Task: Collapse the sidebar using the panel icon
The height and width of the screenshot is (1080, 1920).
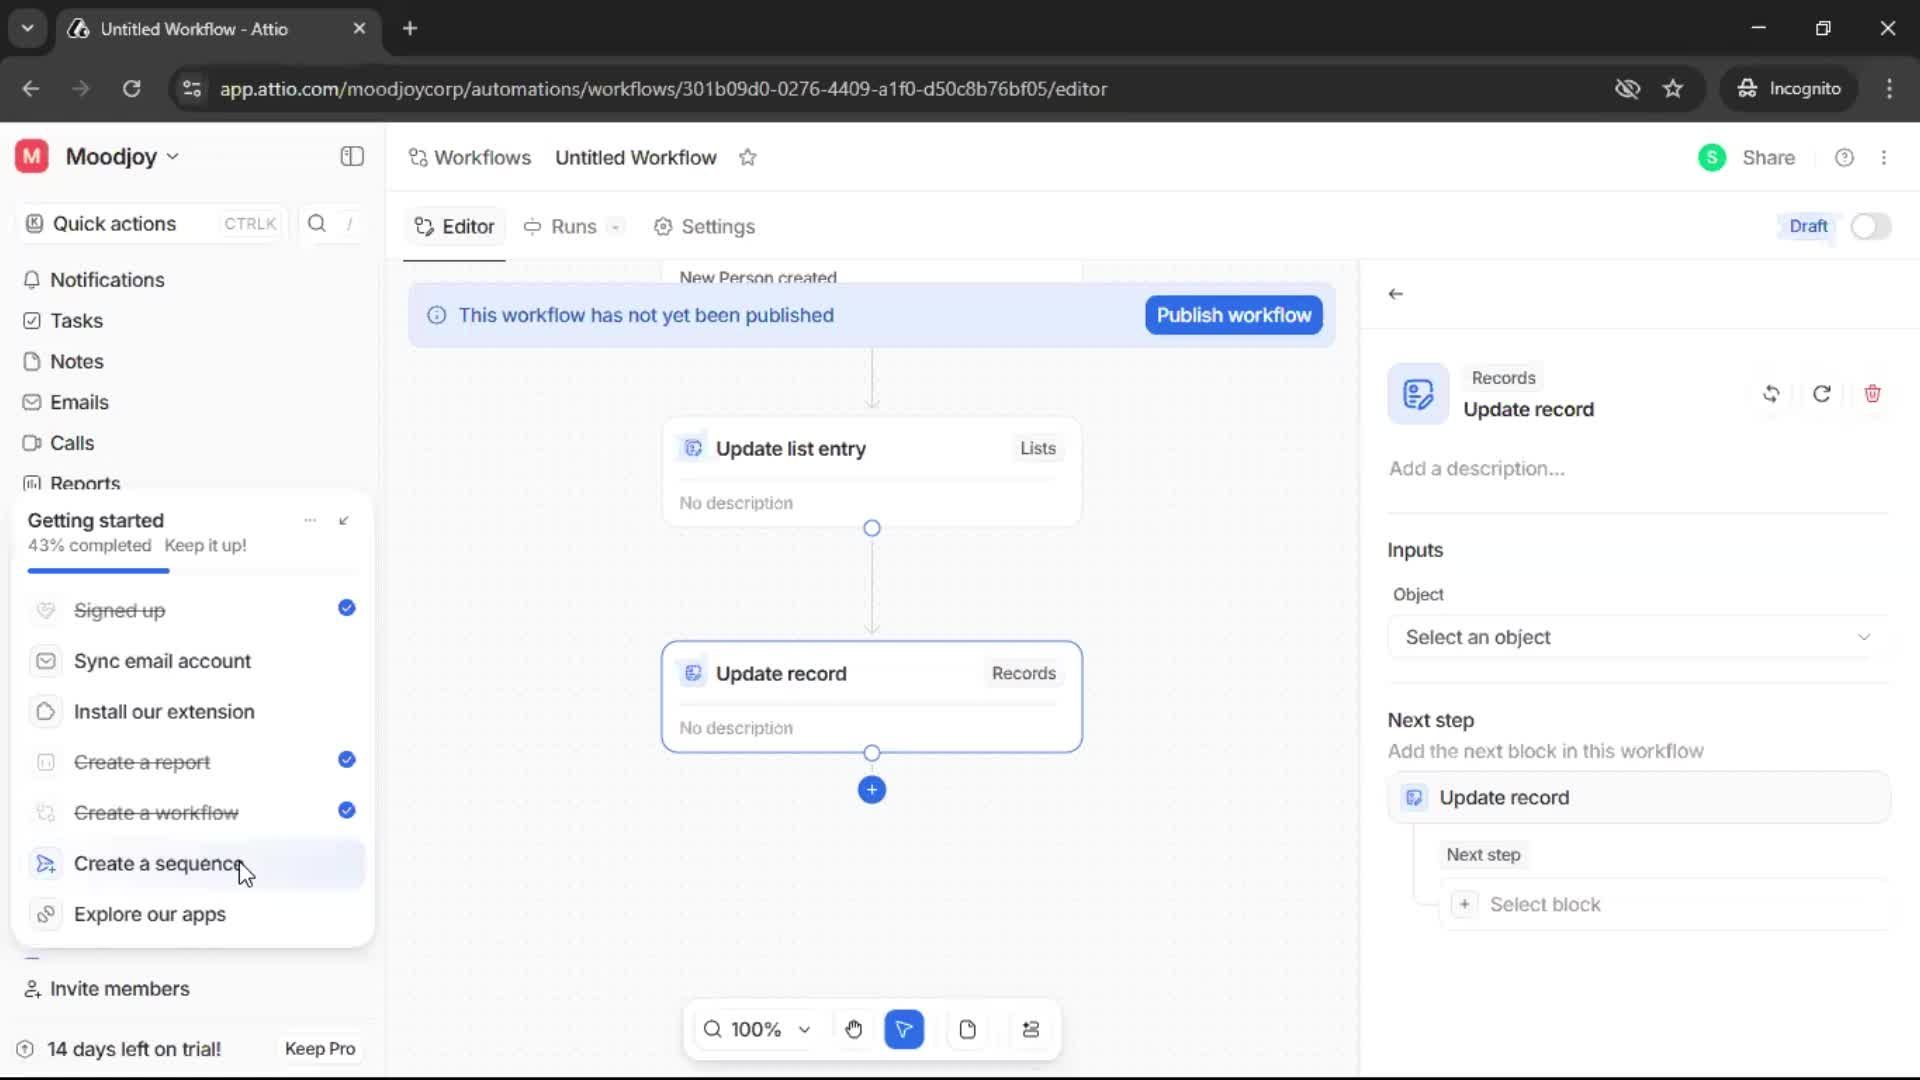Action: [x=351, y=156]
